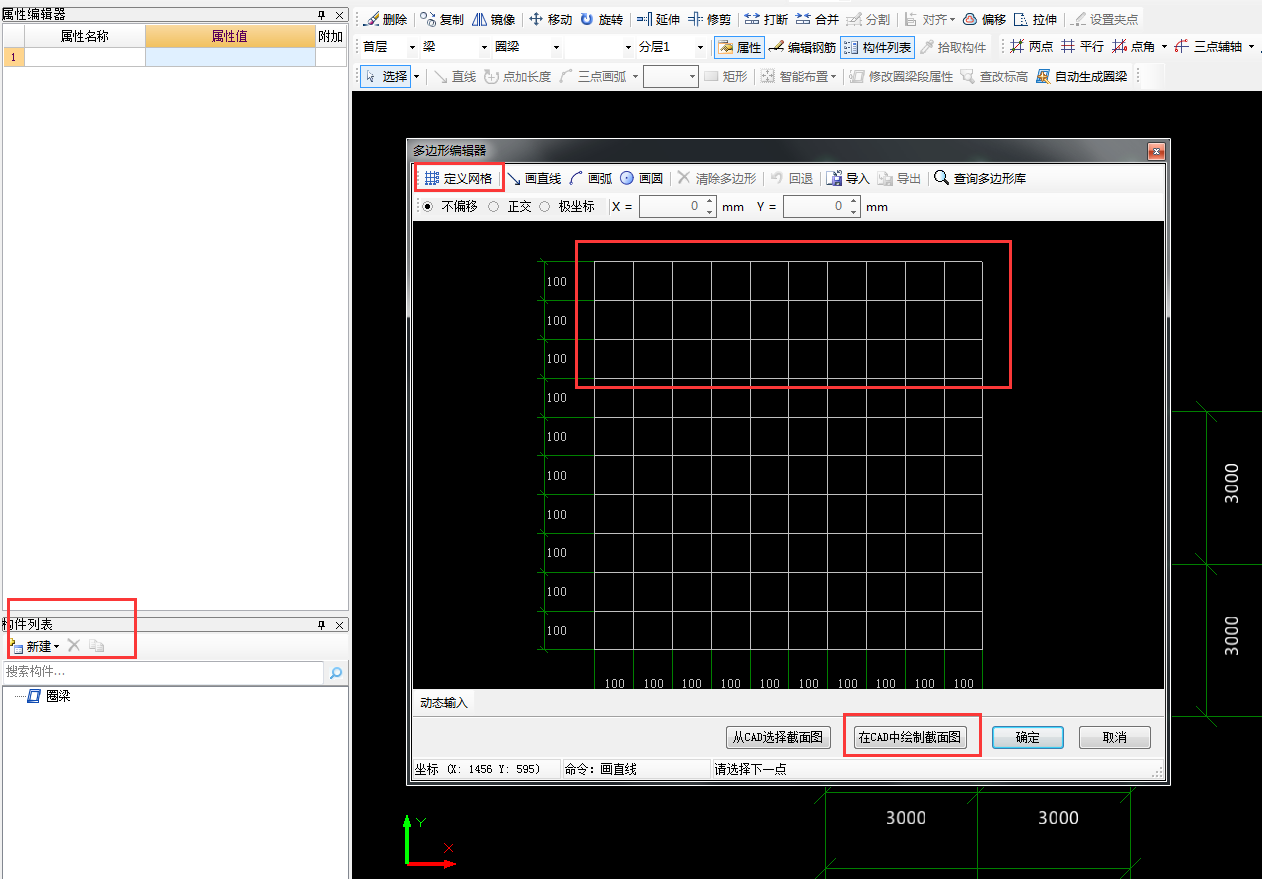Click 导入 import in polygon editor

coord(848,178)
